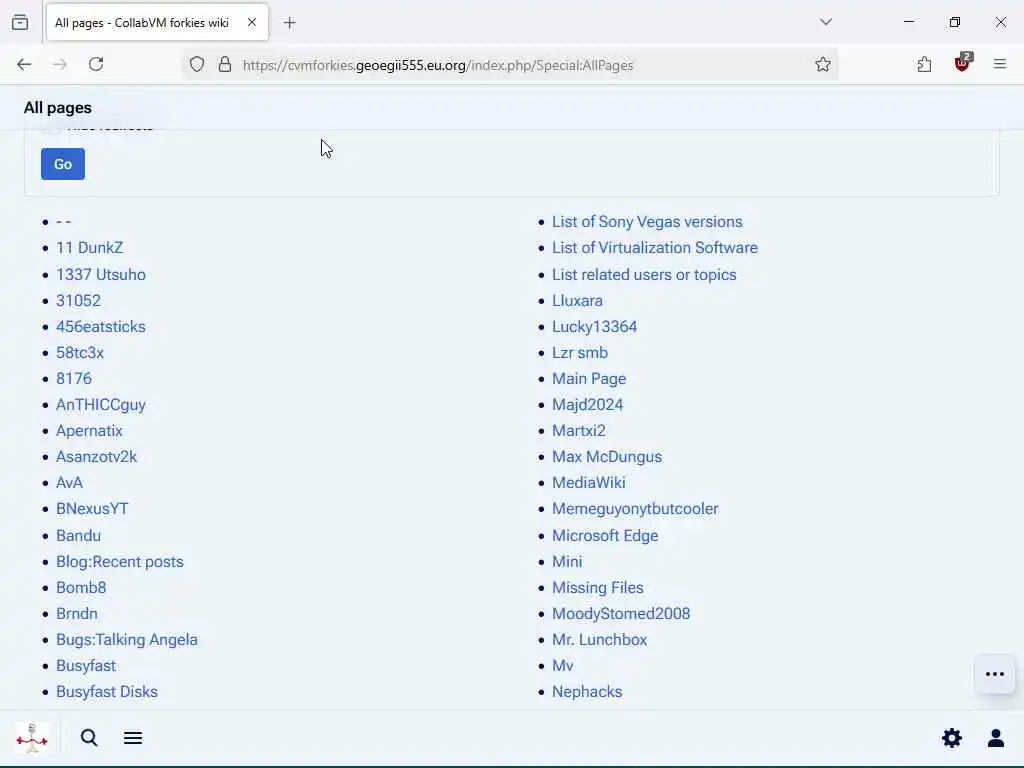Click the blue Go button
This screenshot has height=768, width=1024.
click(63, 164)
